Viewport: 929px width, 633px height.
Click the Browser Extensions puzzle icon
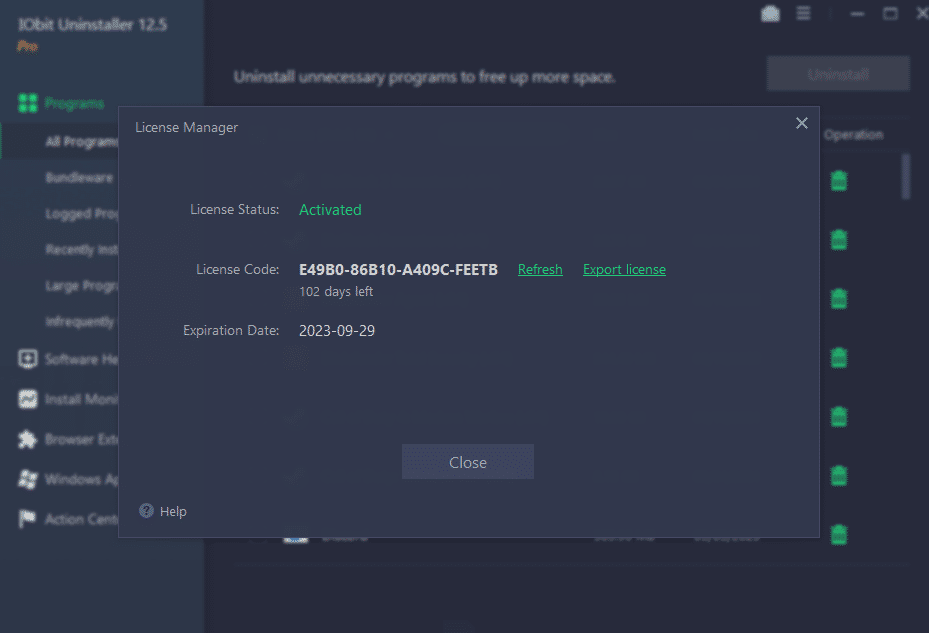point(28,439)
